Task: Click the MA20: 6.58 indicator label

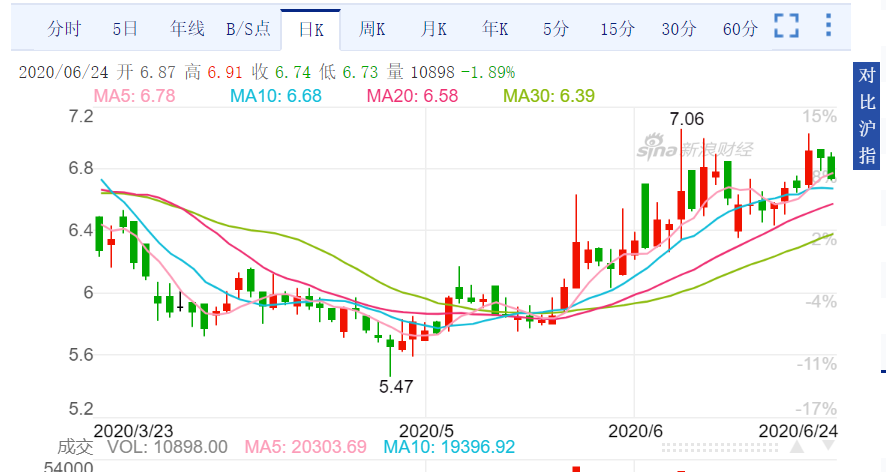Action: (x=412, y=96)
